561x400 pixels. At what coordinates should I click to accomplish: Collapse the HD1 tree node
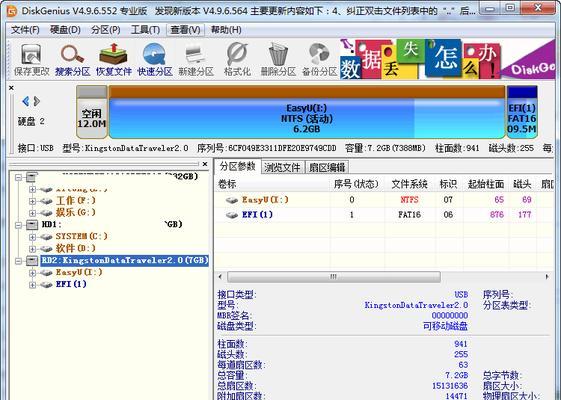(x=18, y=225)
